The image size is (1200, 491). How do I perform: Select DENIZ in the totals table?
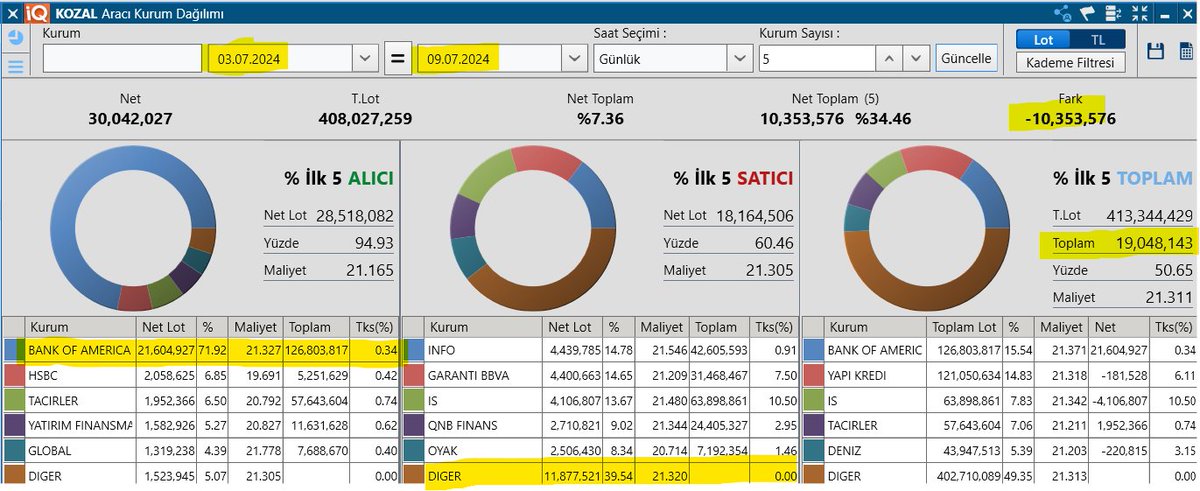click(x=999, y=450)
